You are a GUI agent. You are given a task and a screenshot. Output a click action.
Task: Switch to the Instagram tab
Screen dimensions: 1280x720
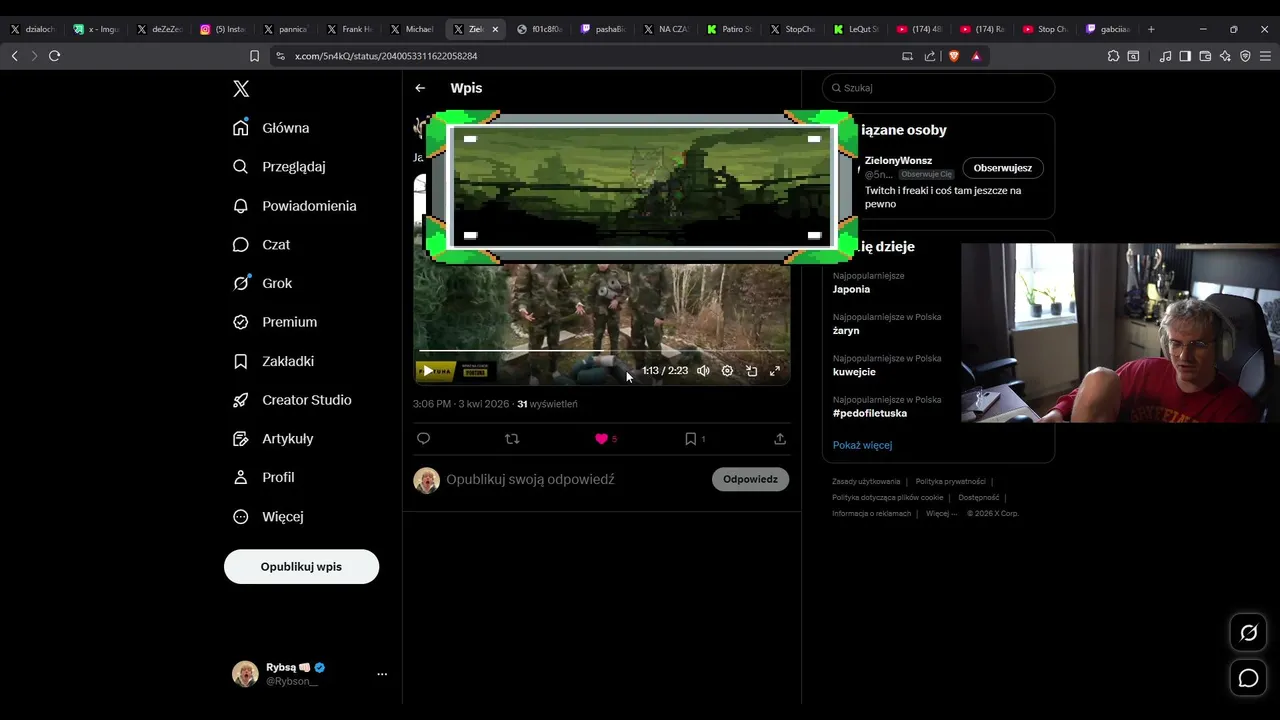tap(222, 29)
